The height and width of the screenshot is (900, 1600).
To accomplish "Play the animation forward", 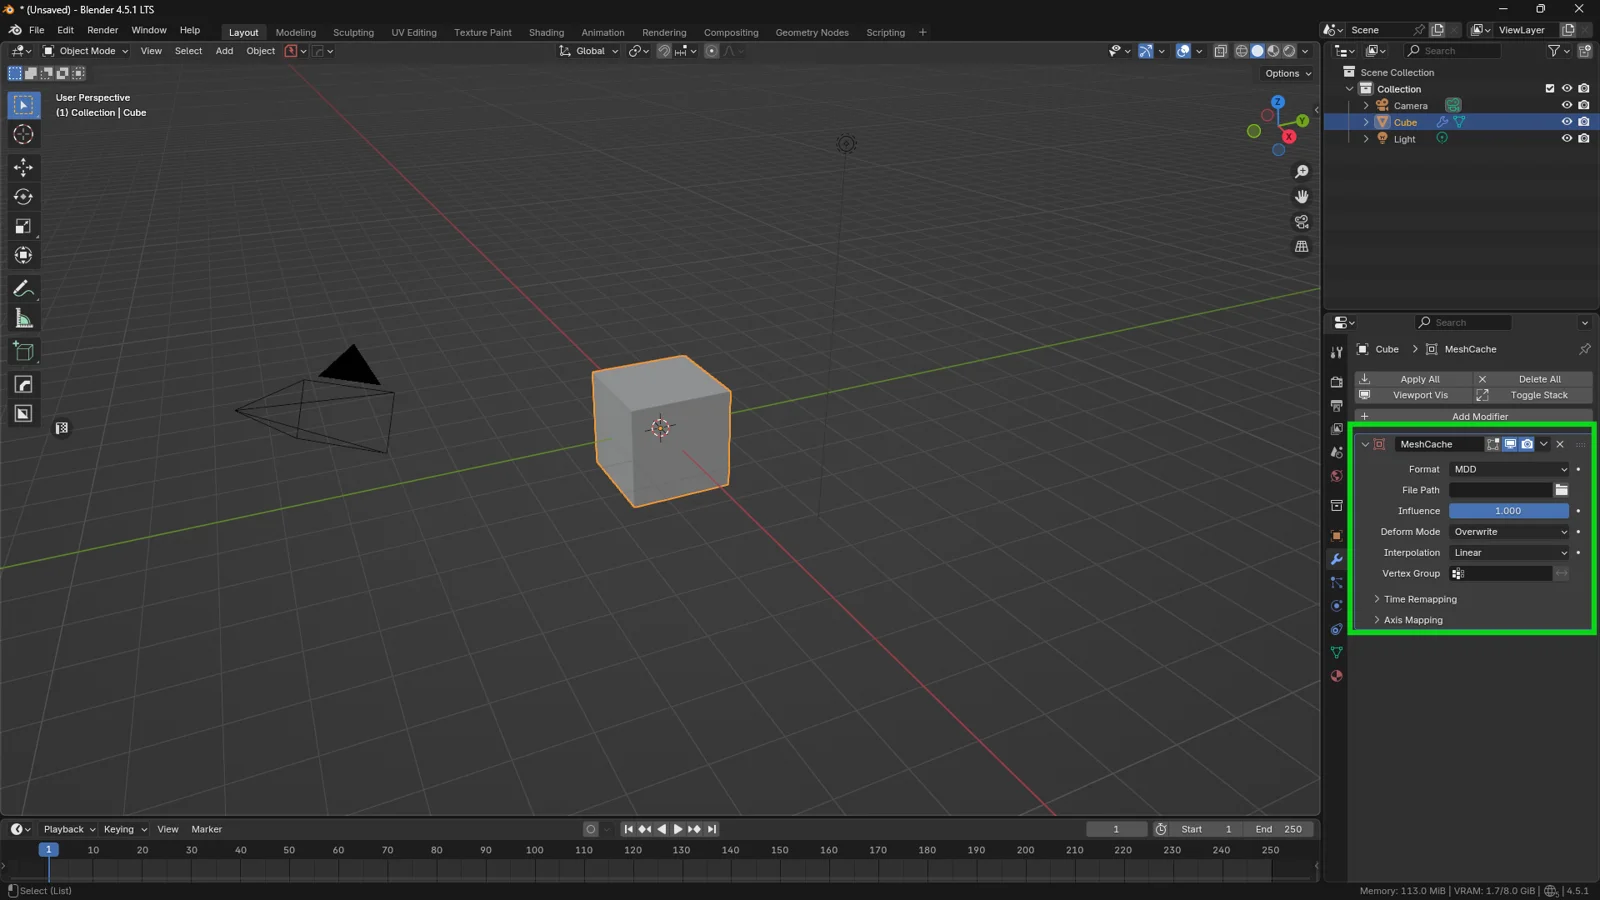I will 678,829.
